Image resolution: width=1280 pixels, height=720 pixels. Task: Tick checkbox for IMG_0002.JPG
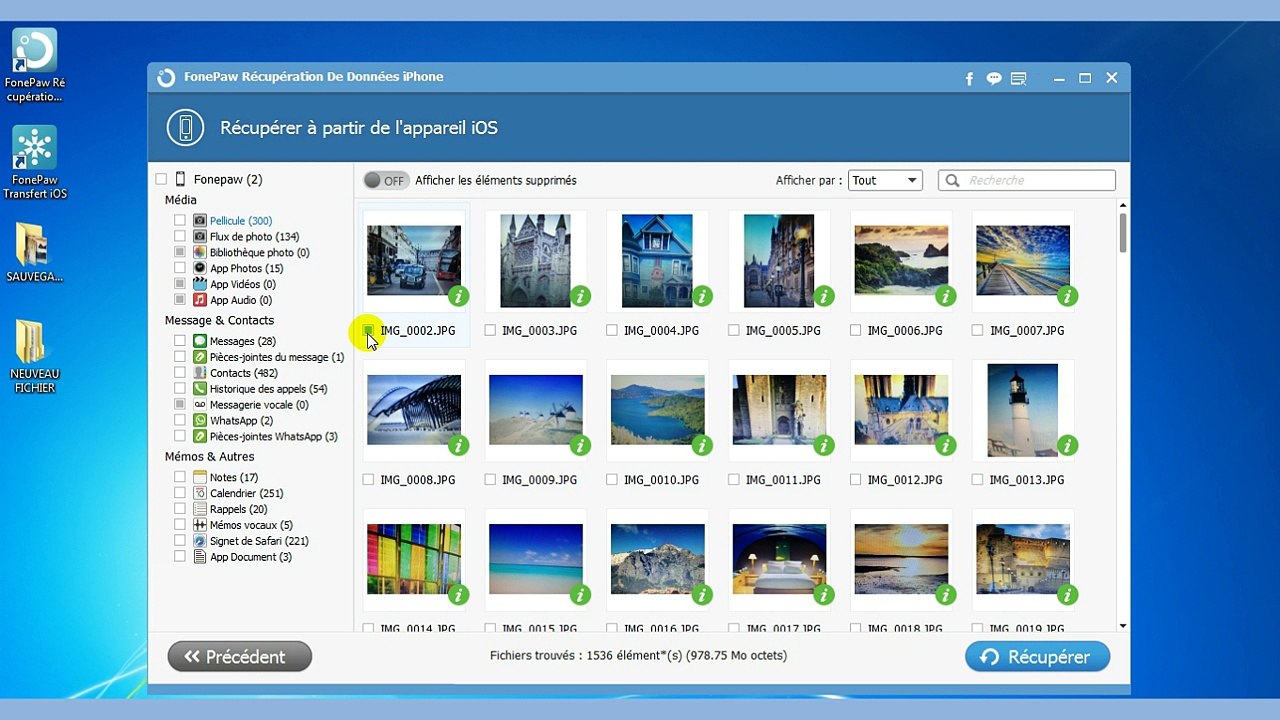[368, 330]
